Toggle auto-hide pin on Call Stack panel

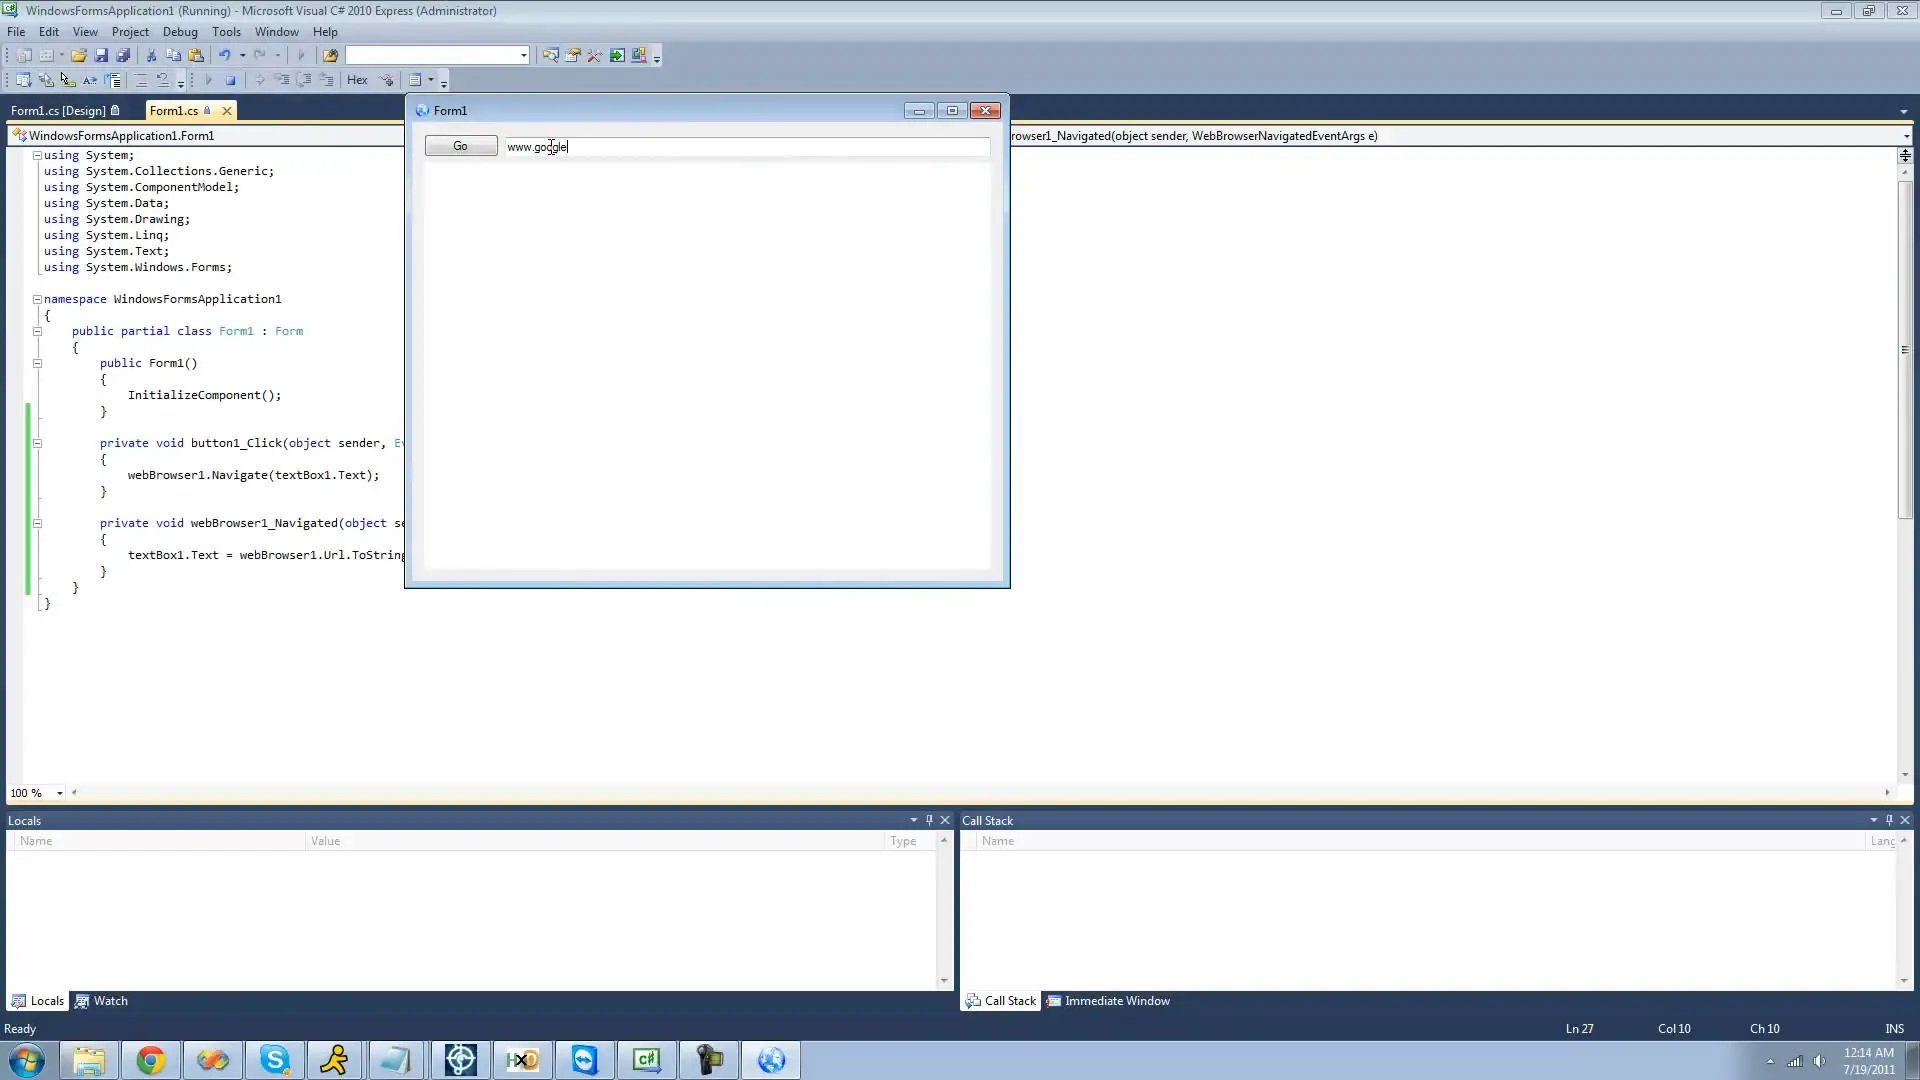click(1889, 820)
